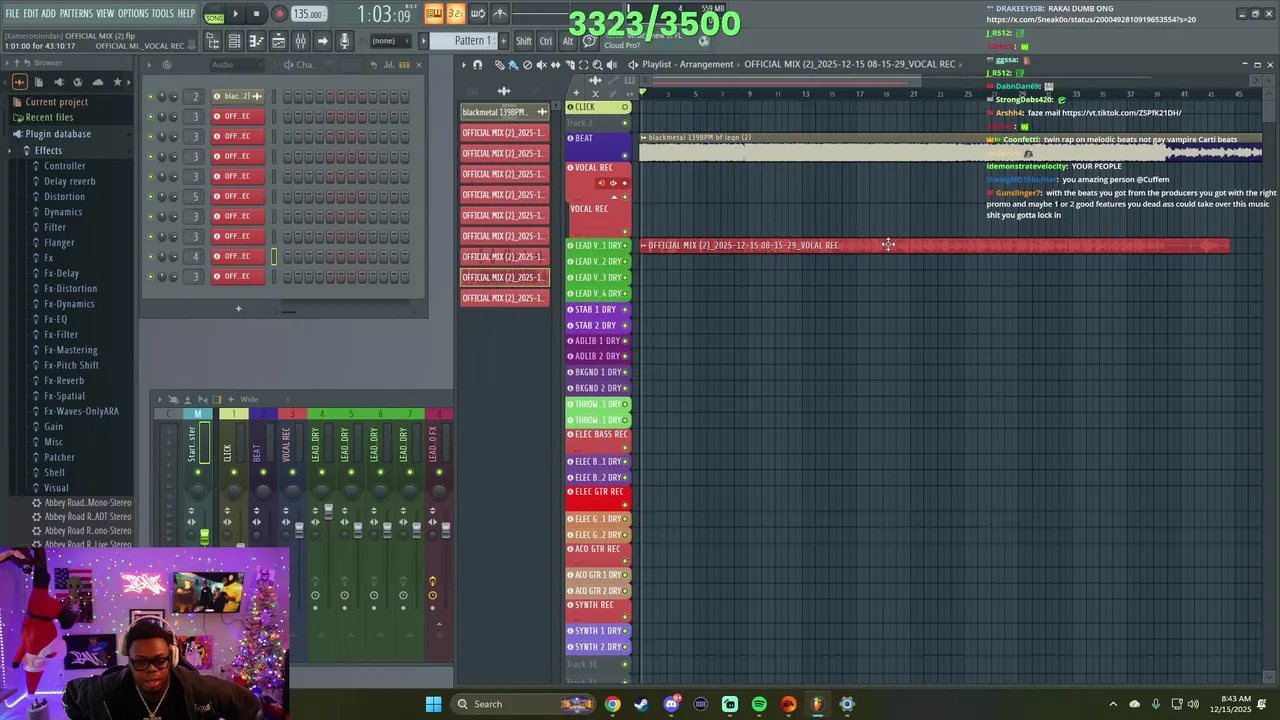Select the Mute tool in playlist toolbar
This screenshot has height=720, width=1280.
click(541, 65)
